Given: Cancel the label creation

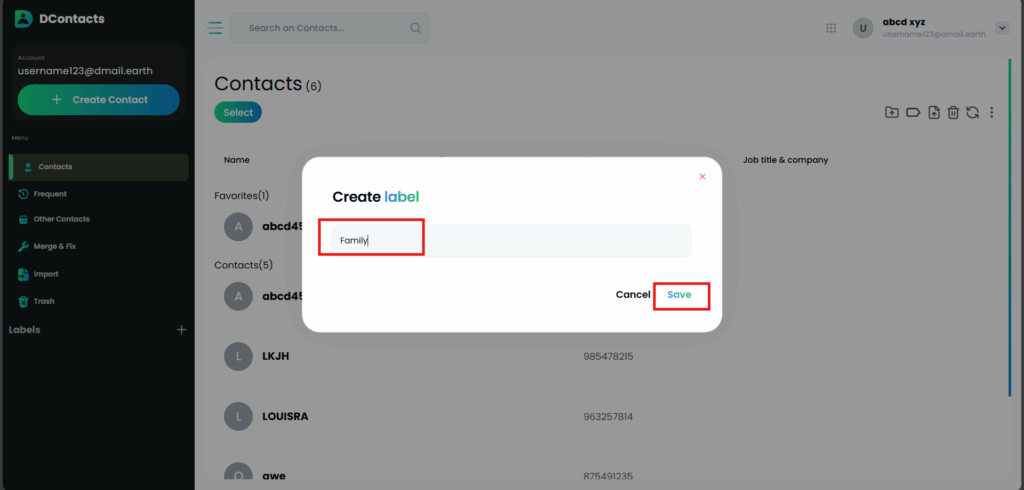Looking at the screenshot, I should point(632,295).
